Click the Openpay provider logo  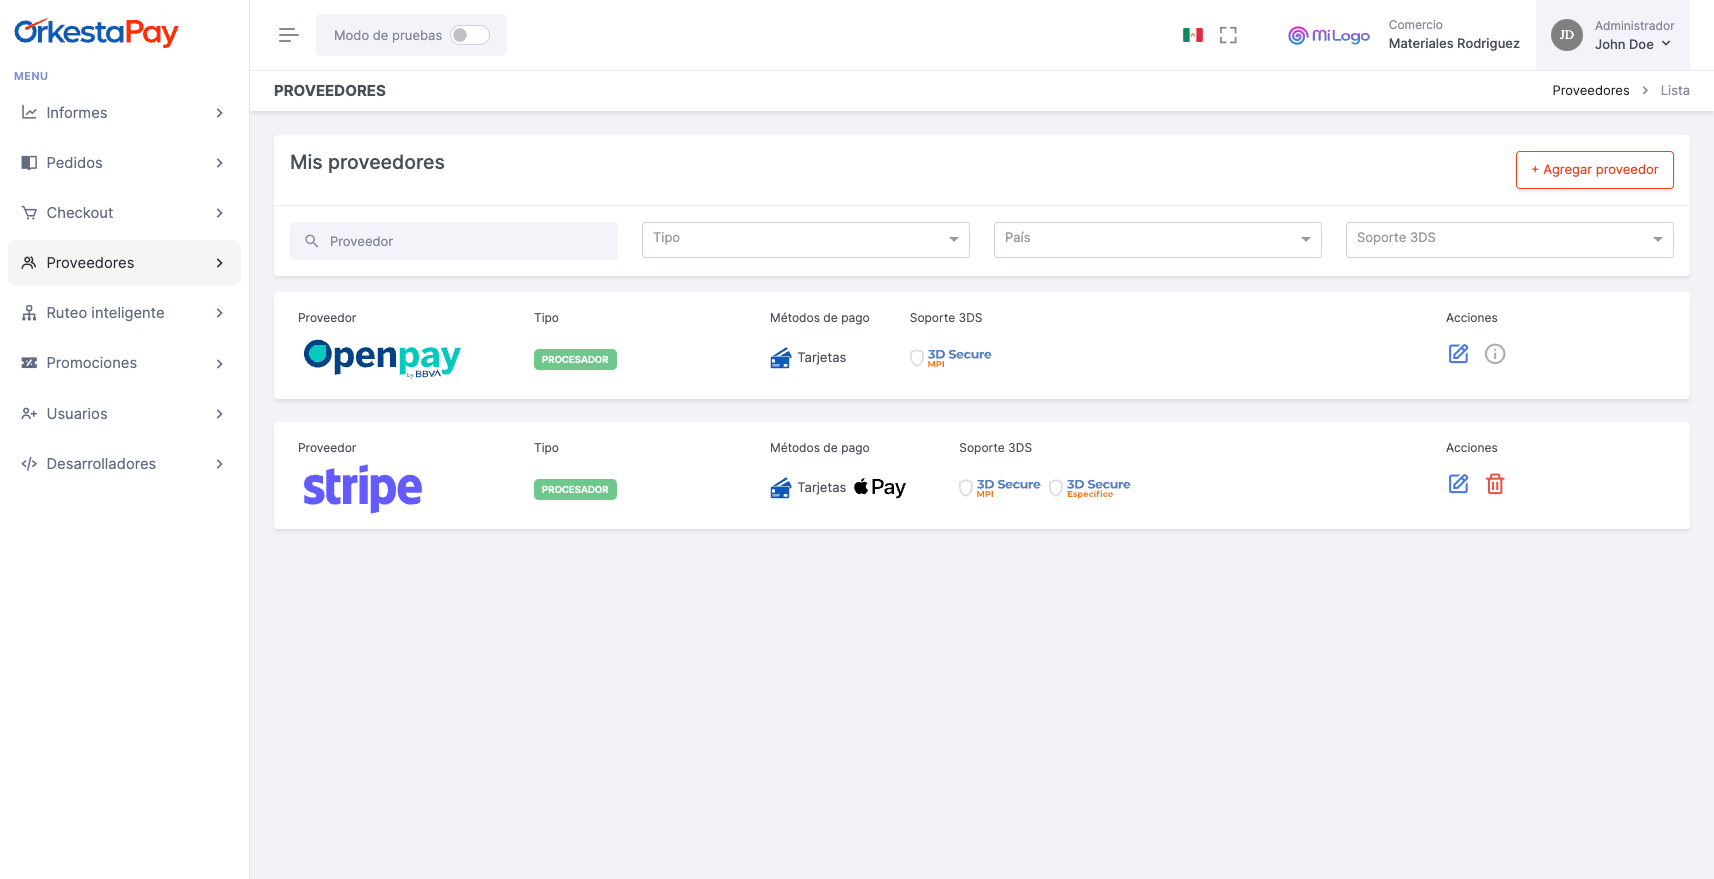(382, 358)
